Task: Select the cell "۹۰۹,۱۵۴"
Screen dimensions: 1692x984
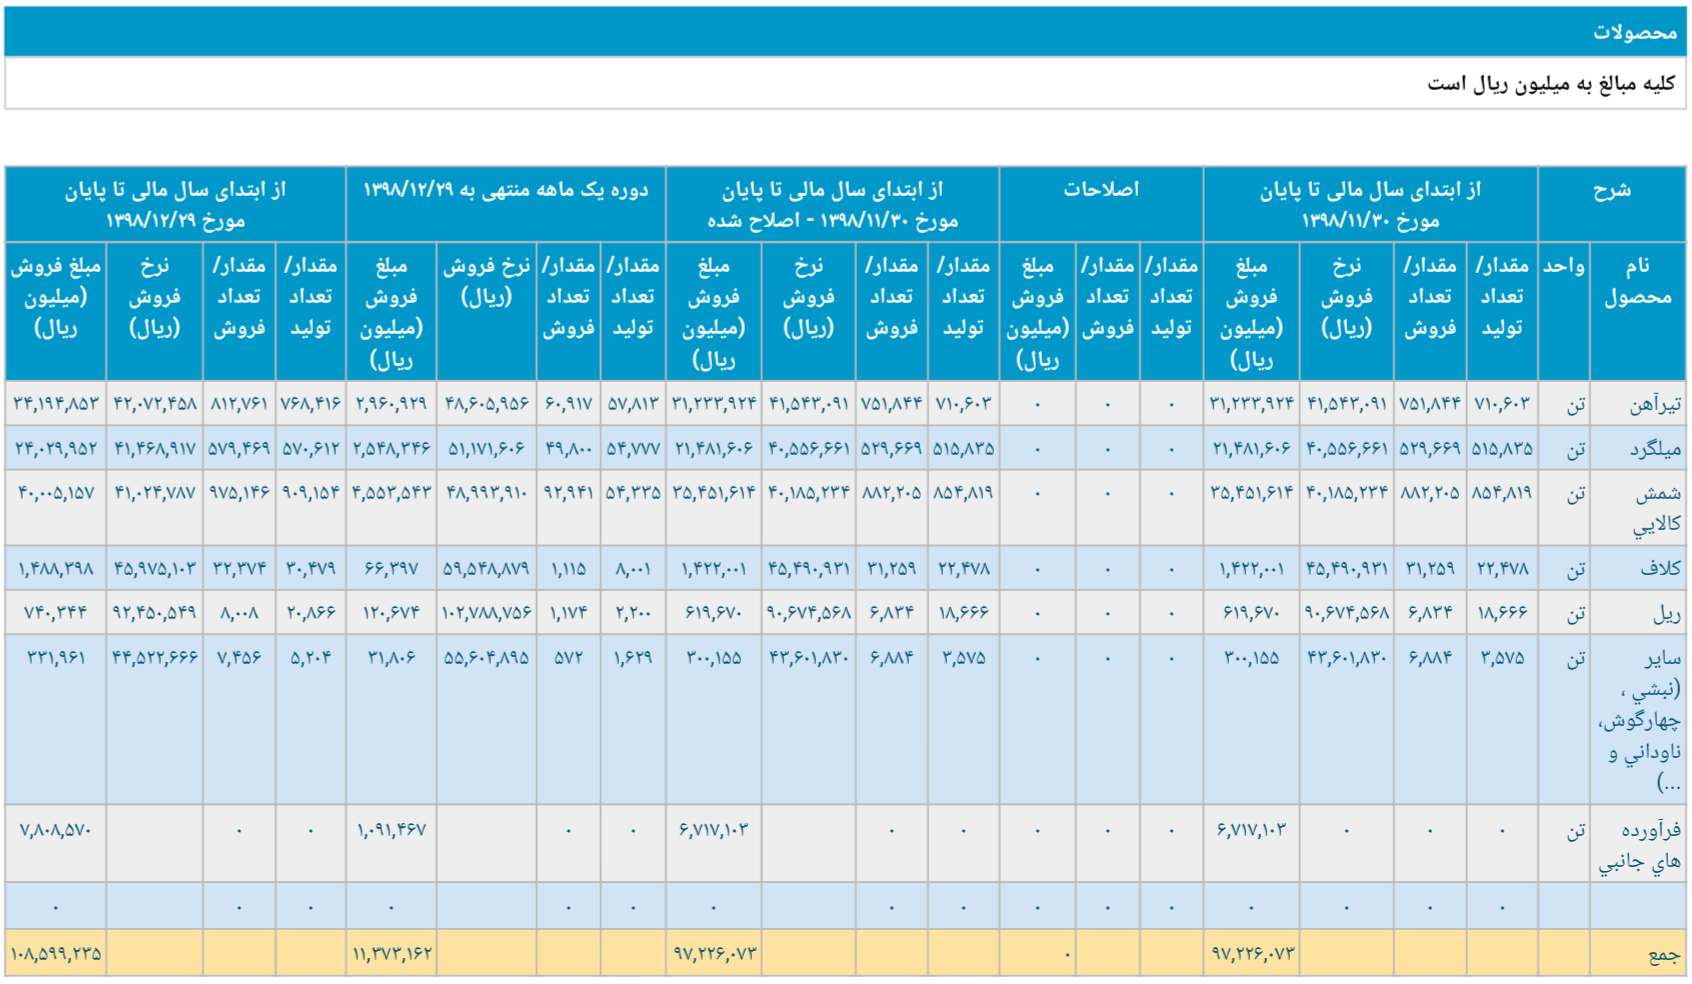Action: coord(311,492)
